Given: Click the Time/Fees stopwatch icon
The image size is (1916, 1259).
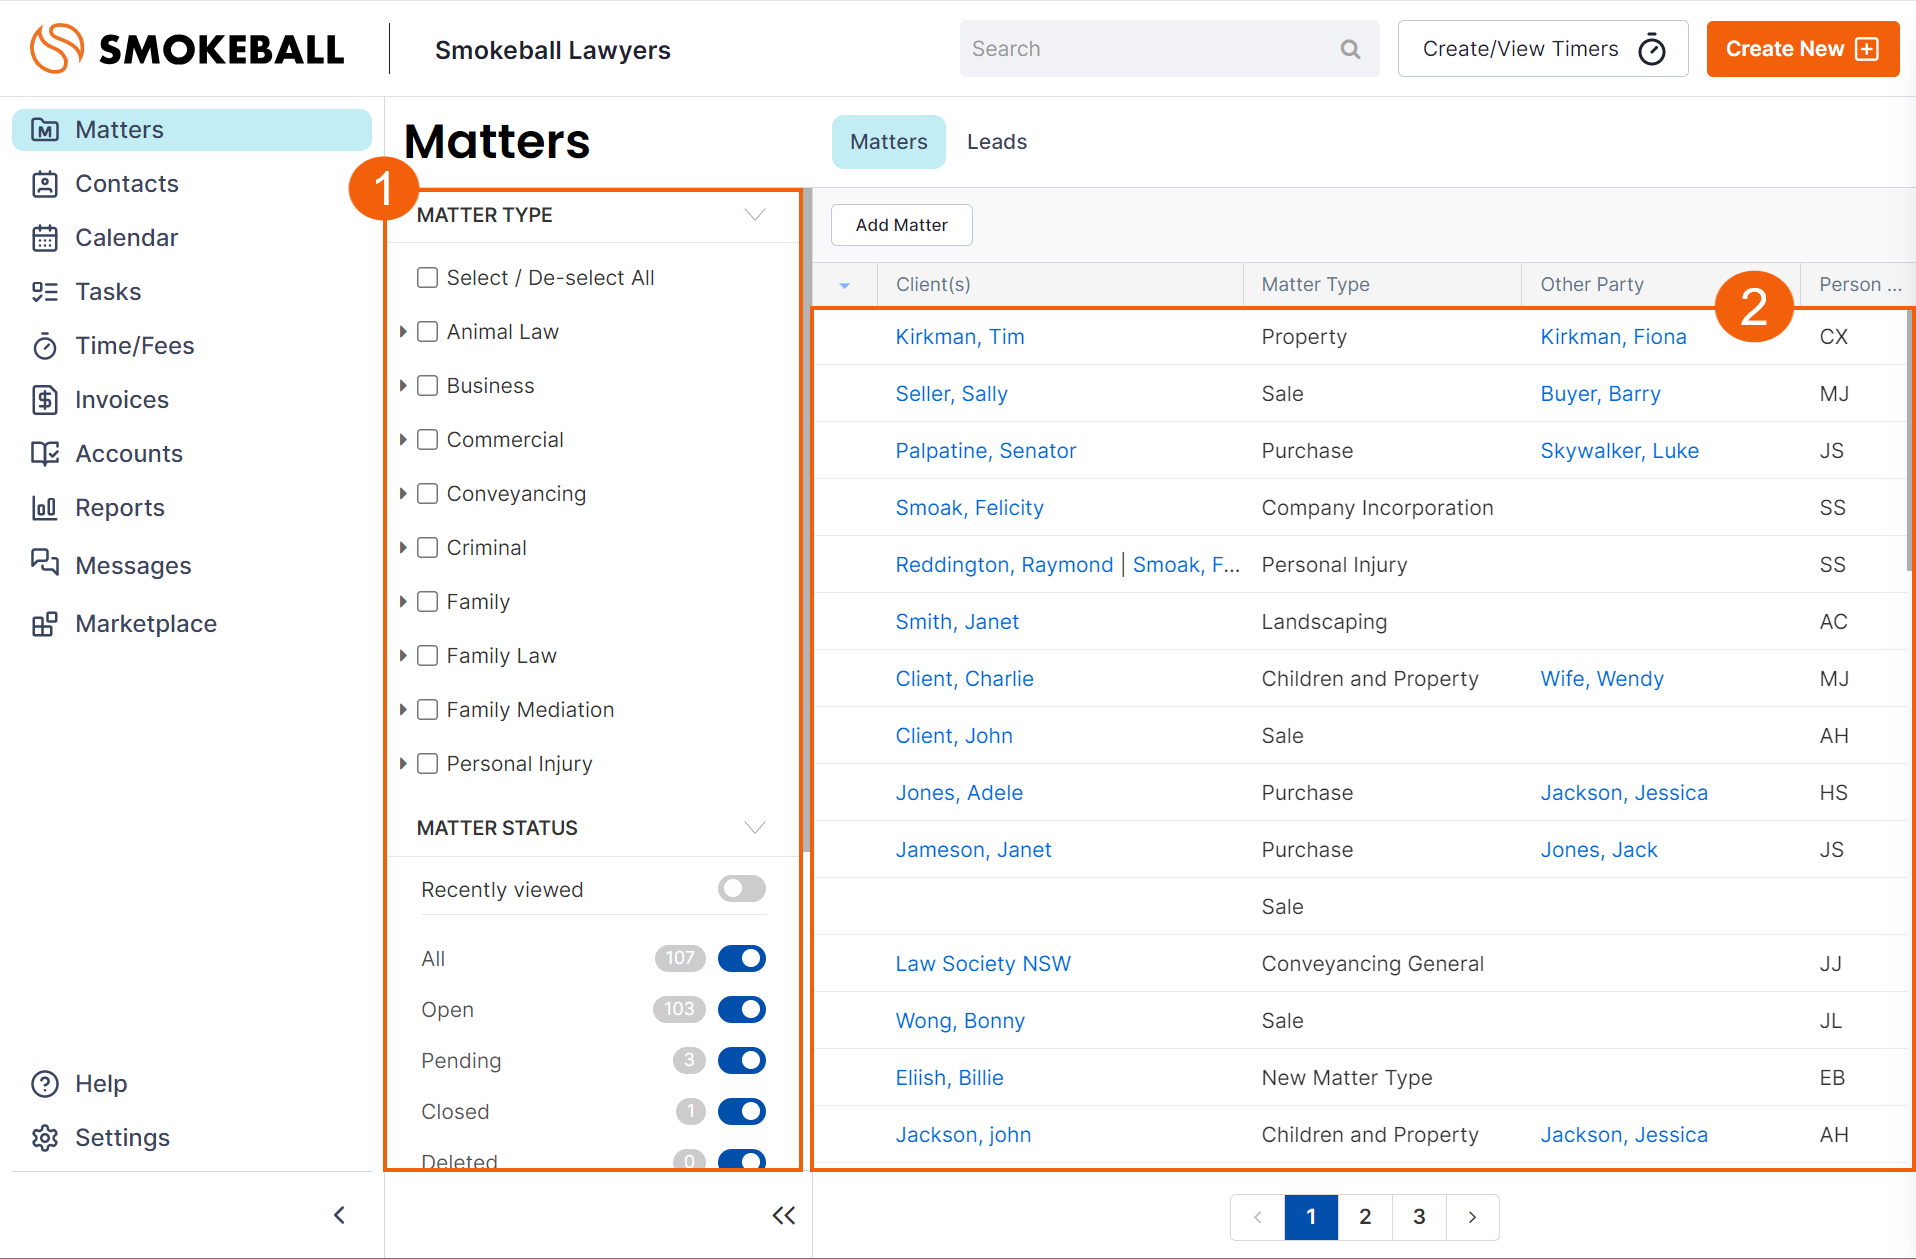Looking at the screenshot, I should tap(45, 346).
